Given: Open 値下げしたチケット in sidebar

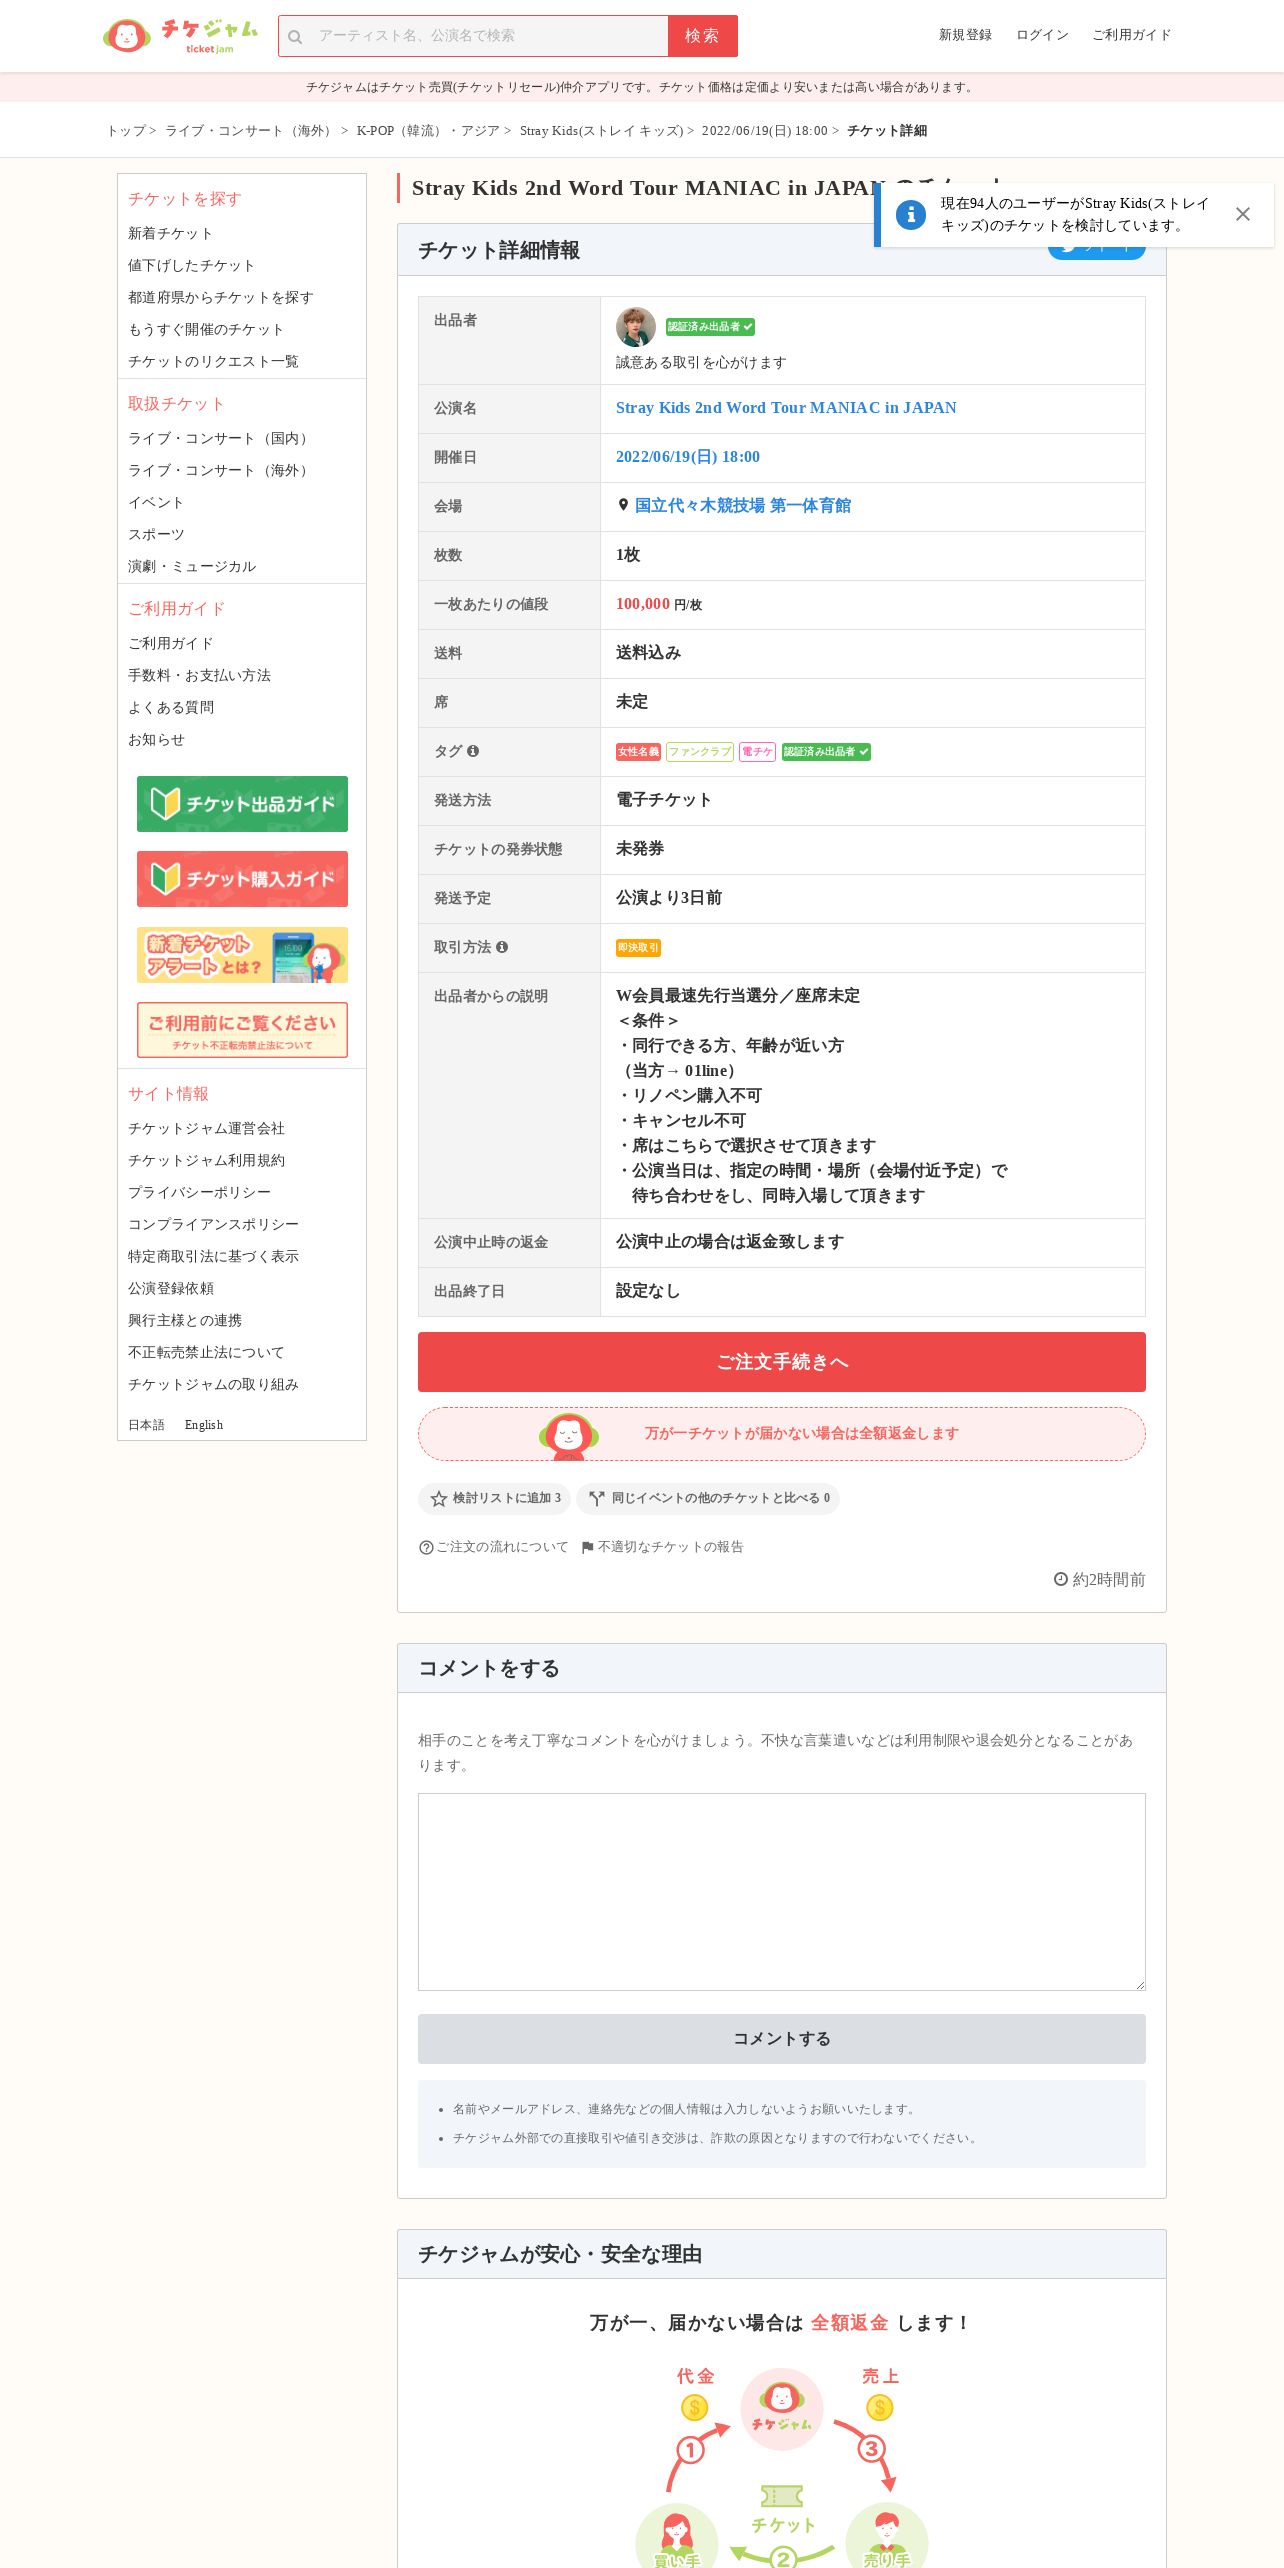Looking at the screenshot, I should [191, 265].
